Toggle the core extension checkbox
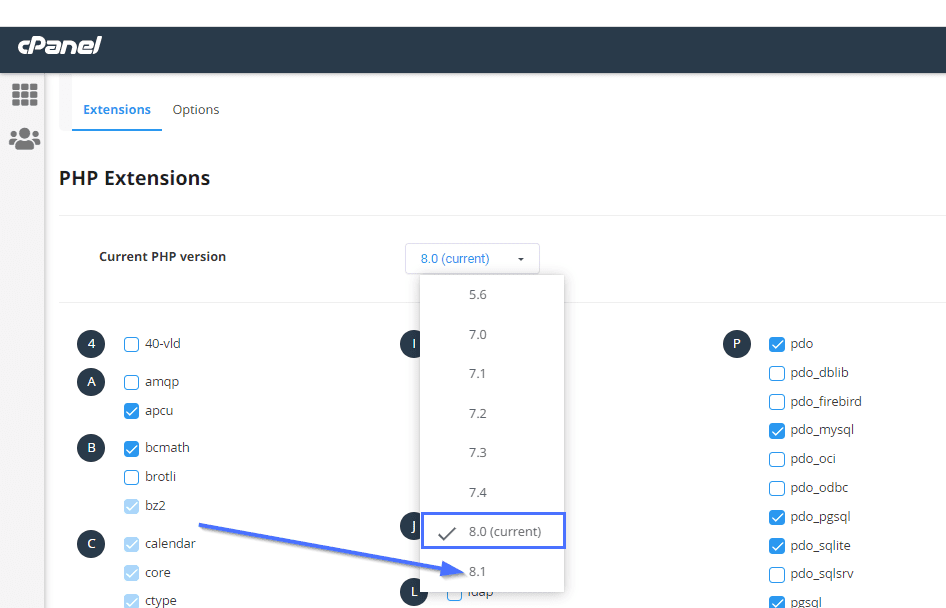Image resolution: width=946 pixels, height=608 pixels. pyautogui.click(x=132, y=573)
